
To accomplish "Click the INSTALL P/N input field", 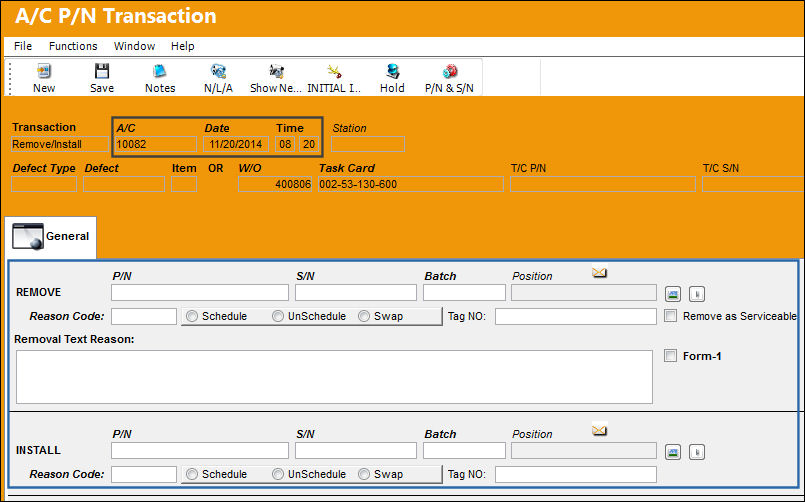I will pyautogui.click(x=200, y=451).
